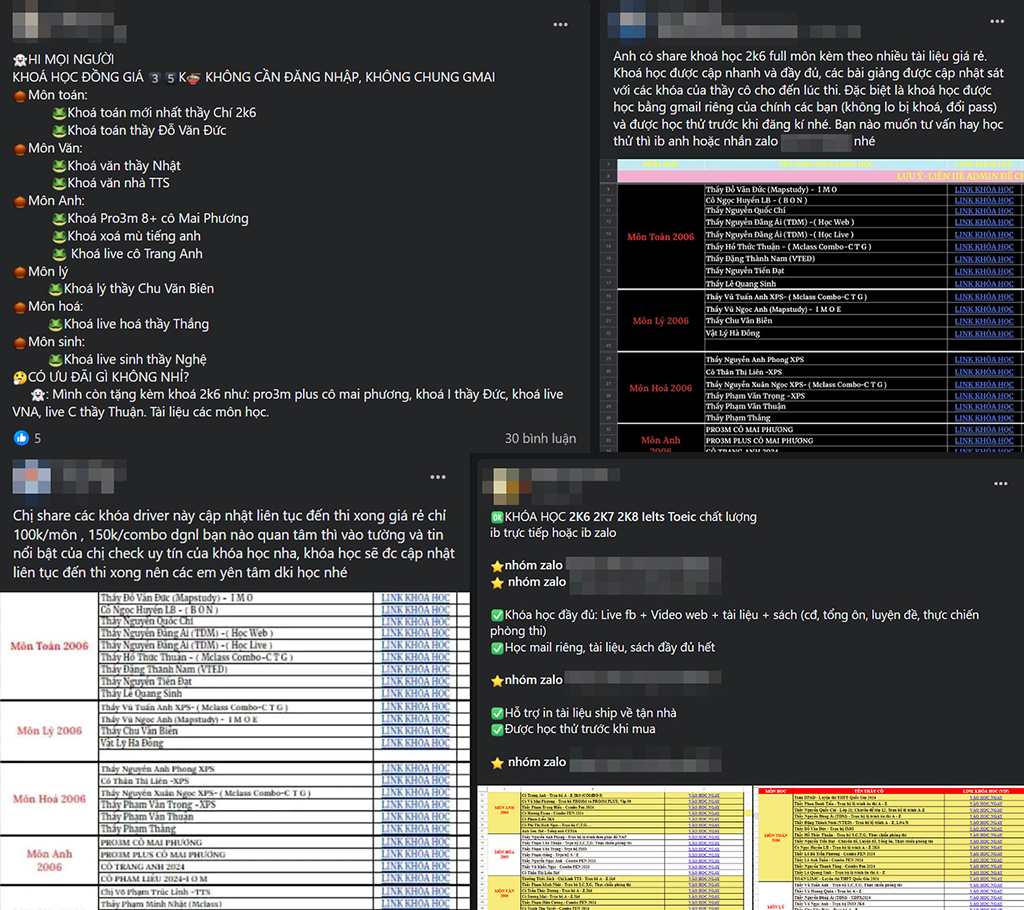
Task: Click avatar of "Chị share các khóa driver" poster
Action: 30,477
